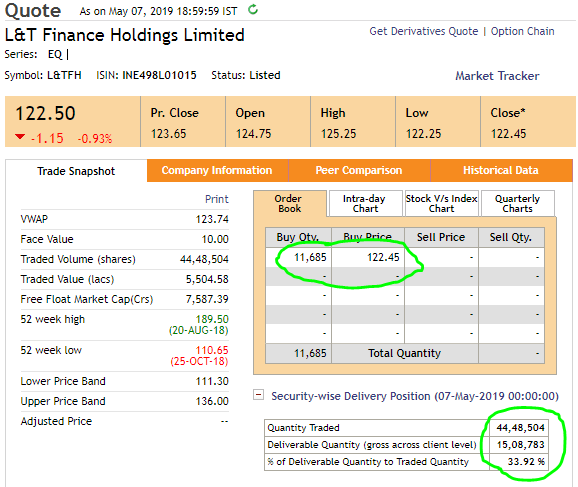Click the percent change -0.93%

95,139
